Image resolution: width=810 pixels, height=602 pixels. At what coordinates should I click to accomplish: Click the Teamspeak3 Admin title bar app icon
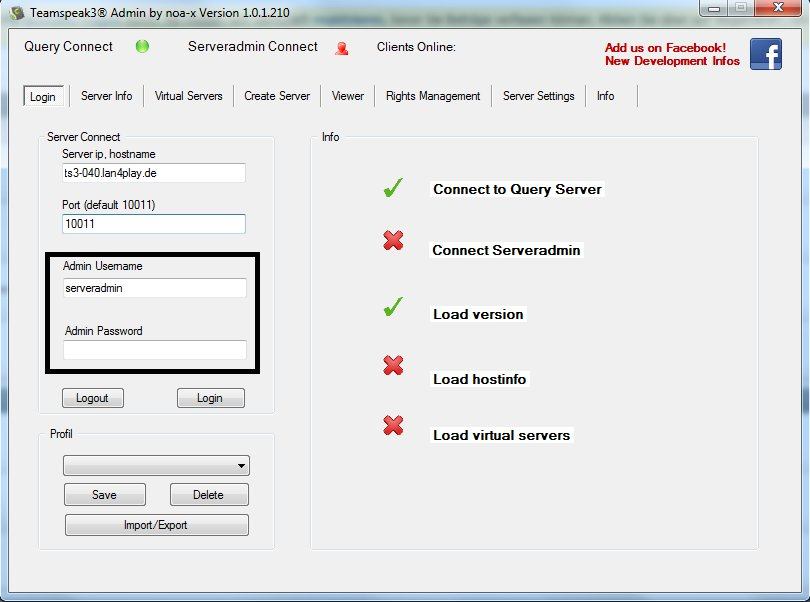[x=17, y=13]
